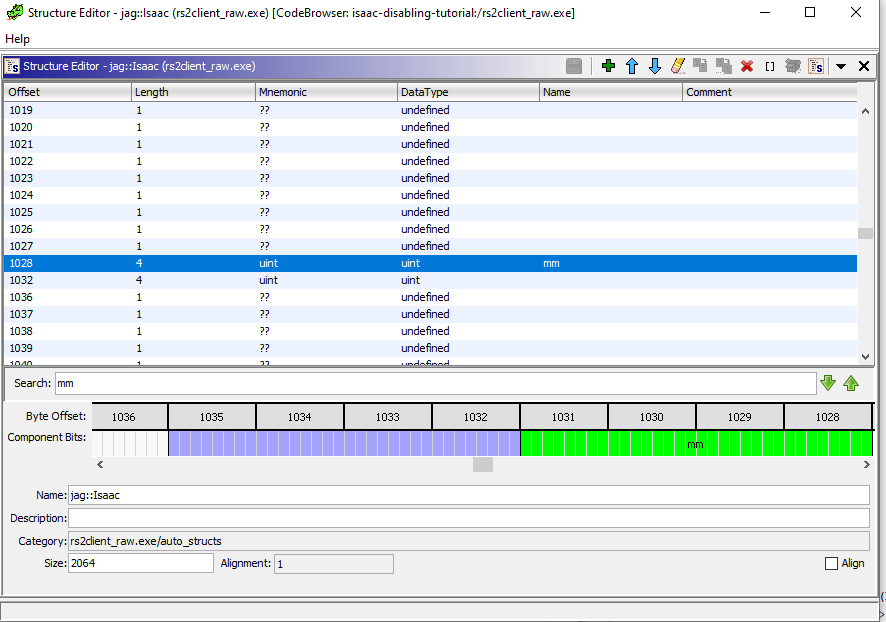886x622 pixels.
Task: Click byte offset 1035 header
Action: (x=211, y=417)
